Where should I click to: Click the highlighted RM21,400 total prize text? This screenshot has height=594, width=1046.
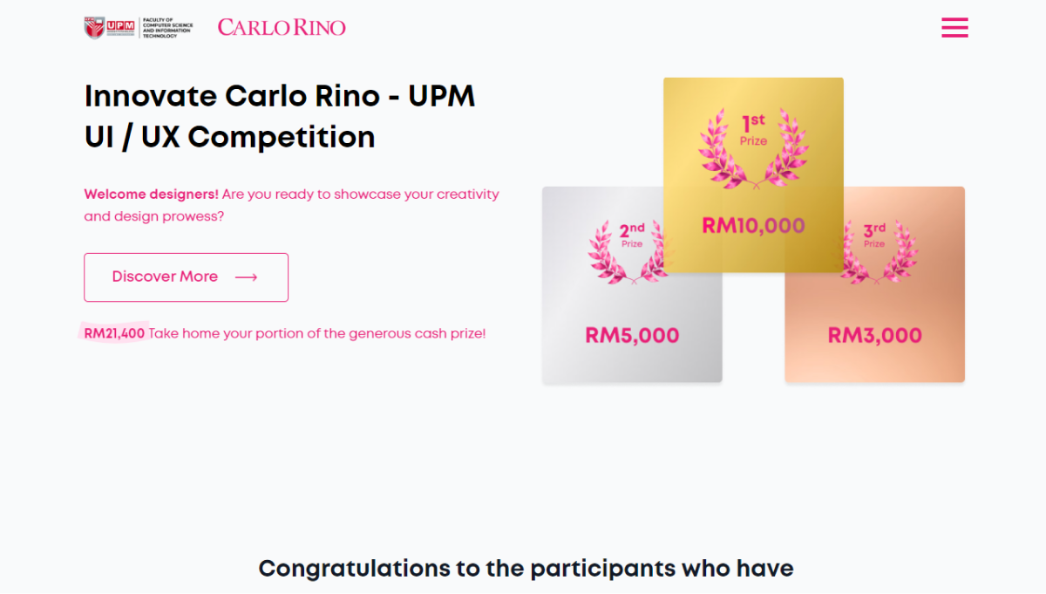tap(114, 333)
